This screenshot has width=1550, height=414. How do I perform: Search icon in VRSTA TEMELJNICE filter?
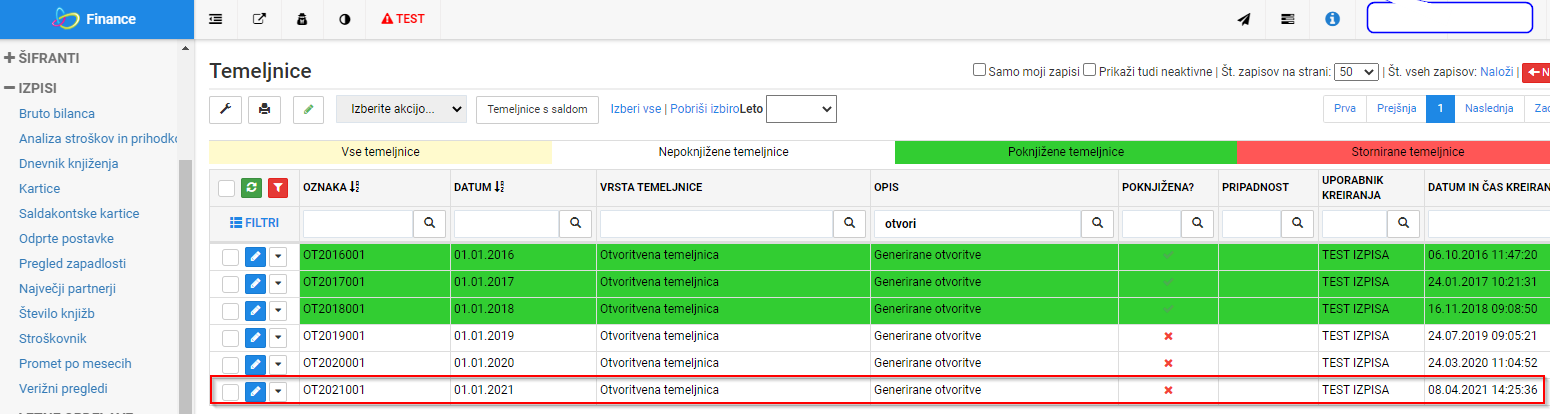point(850,224)
